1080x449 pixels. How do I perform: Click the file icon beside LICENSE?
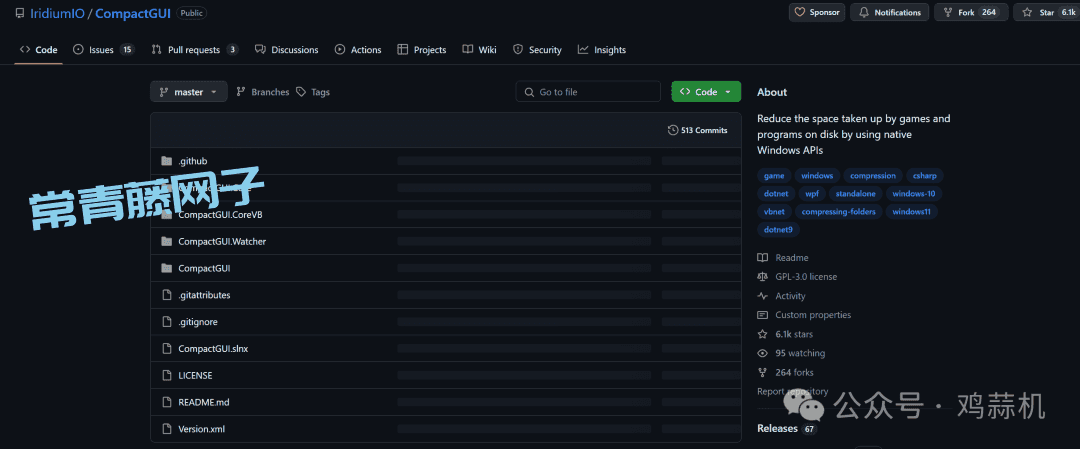166,375
